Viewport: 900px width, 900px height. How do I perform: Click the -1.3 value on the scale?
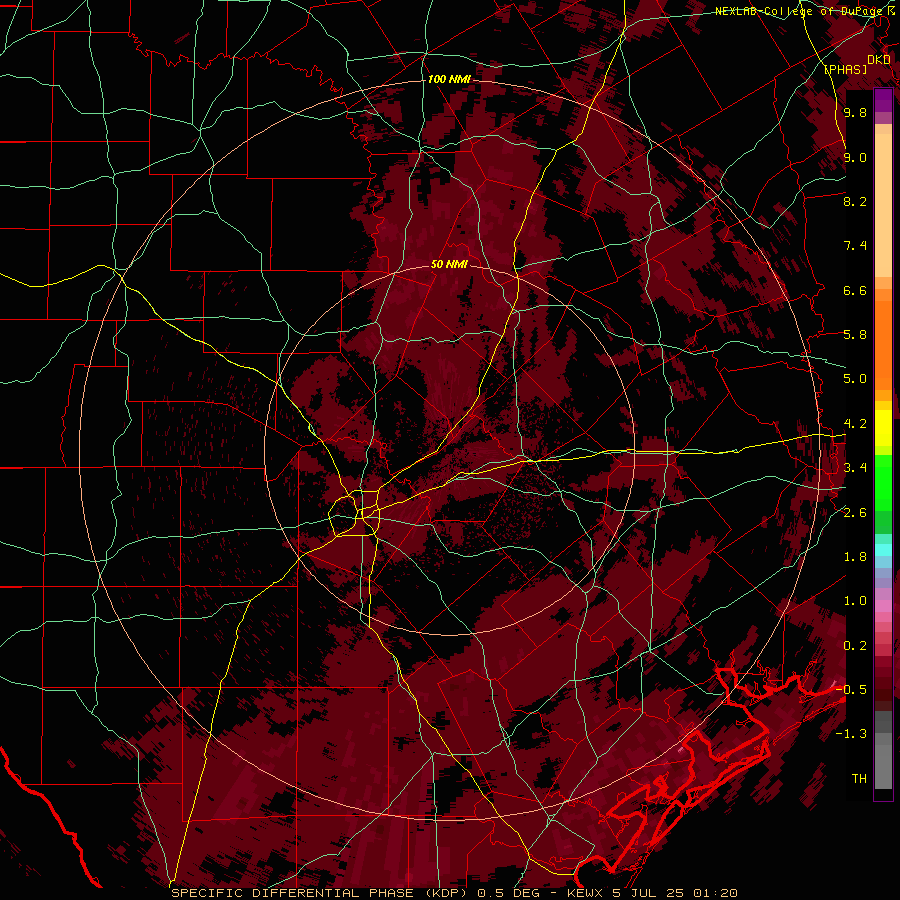coord(851,734)
